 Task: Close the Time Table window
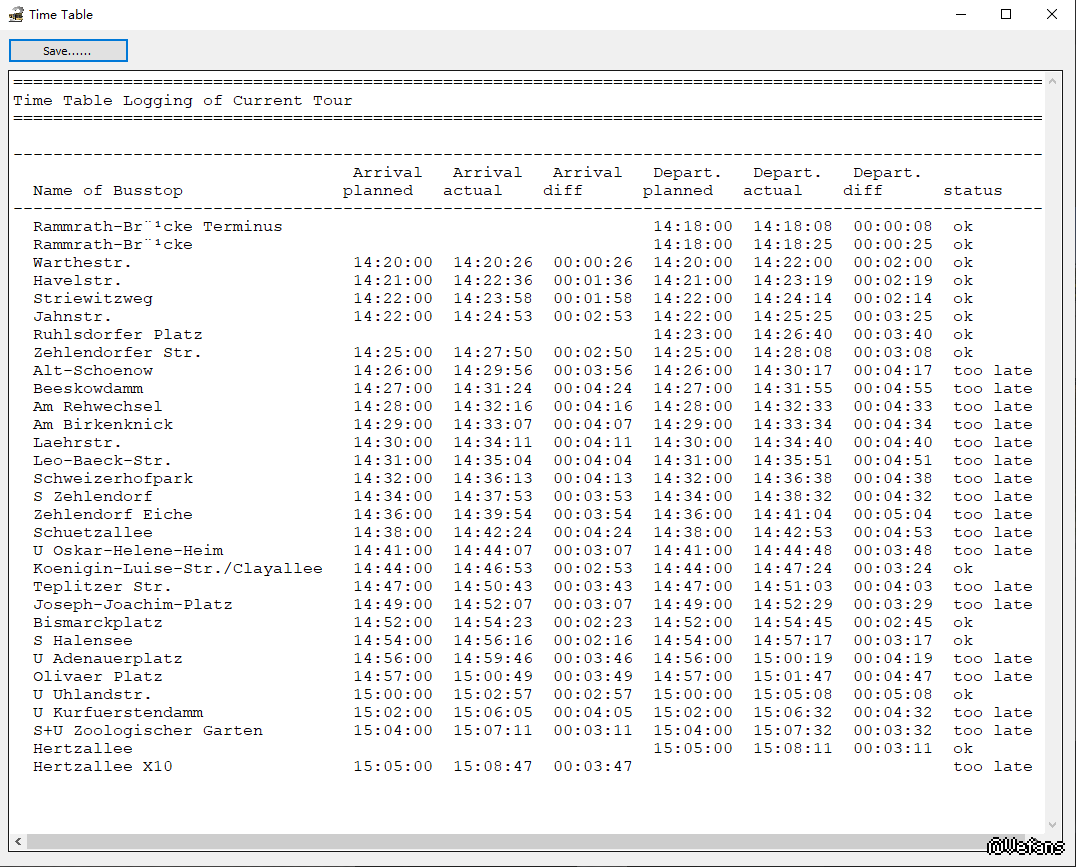click(1052, 15)
